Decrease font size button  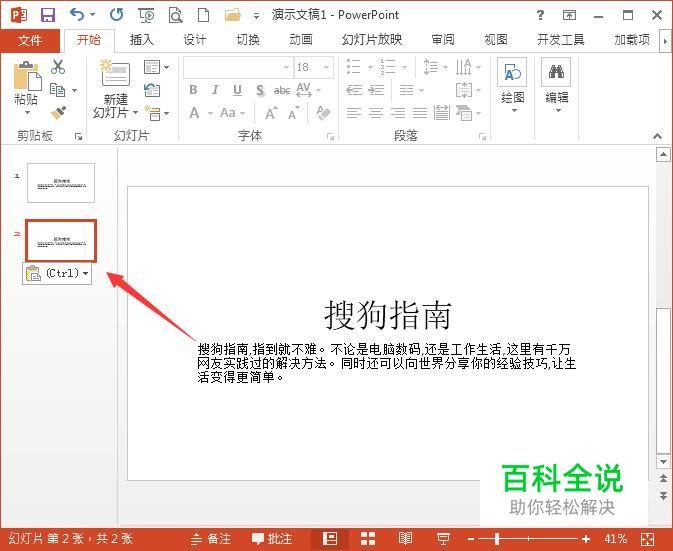tap(294, 114)
